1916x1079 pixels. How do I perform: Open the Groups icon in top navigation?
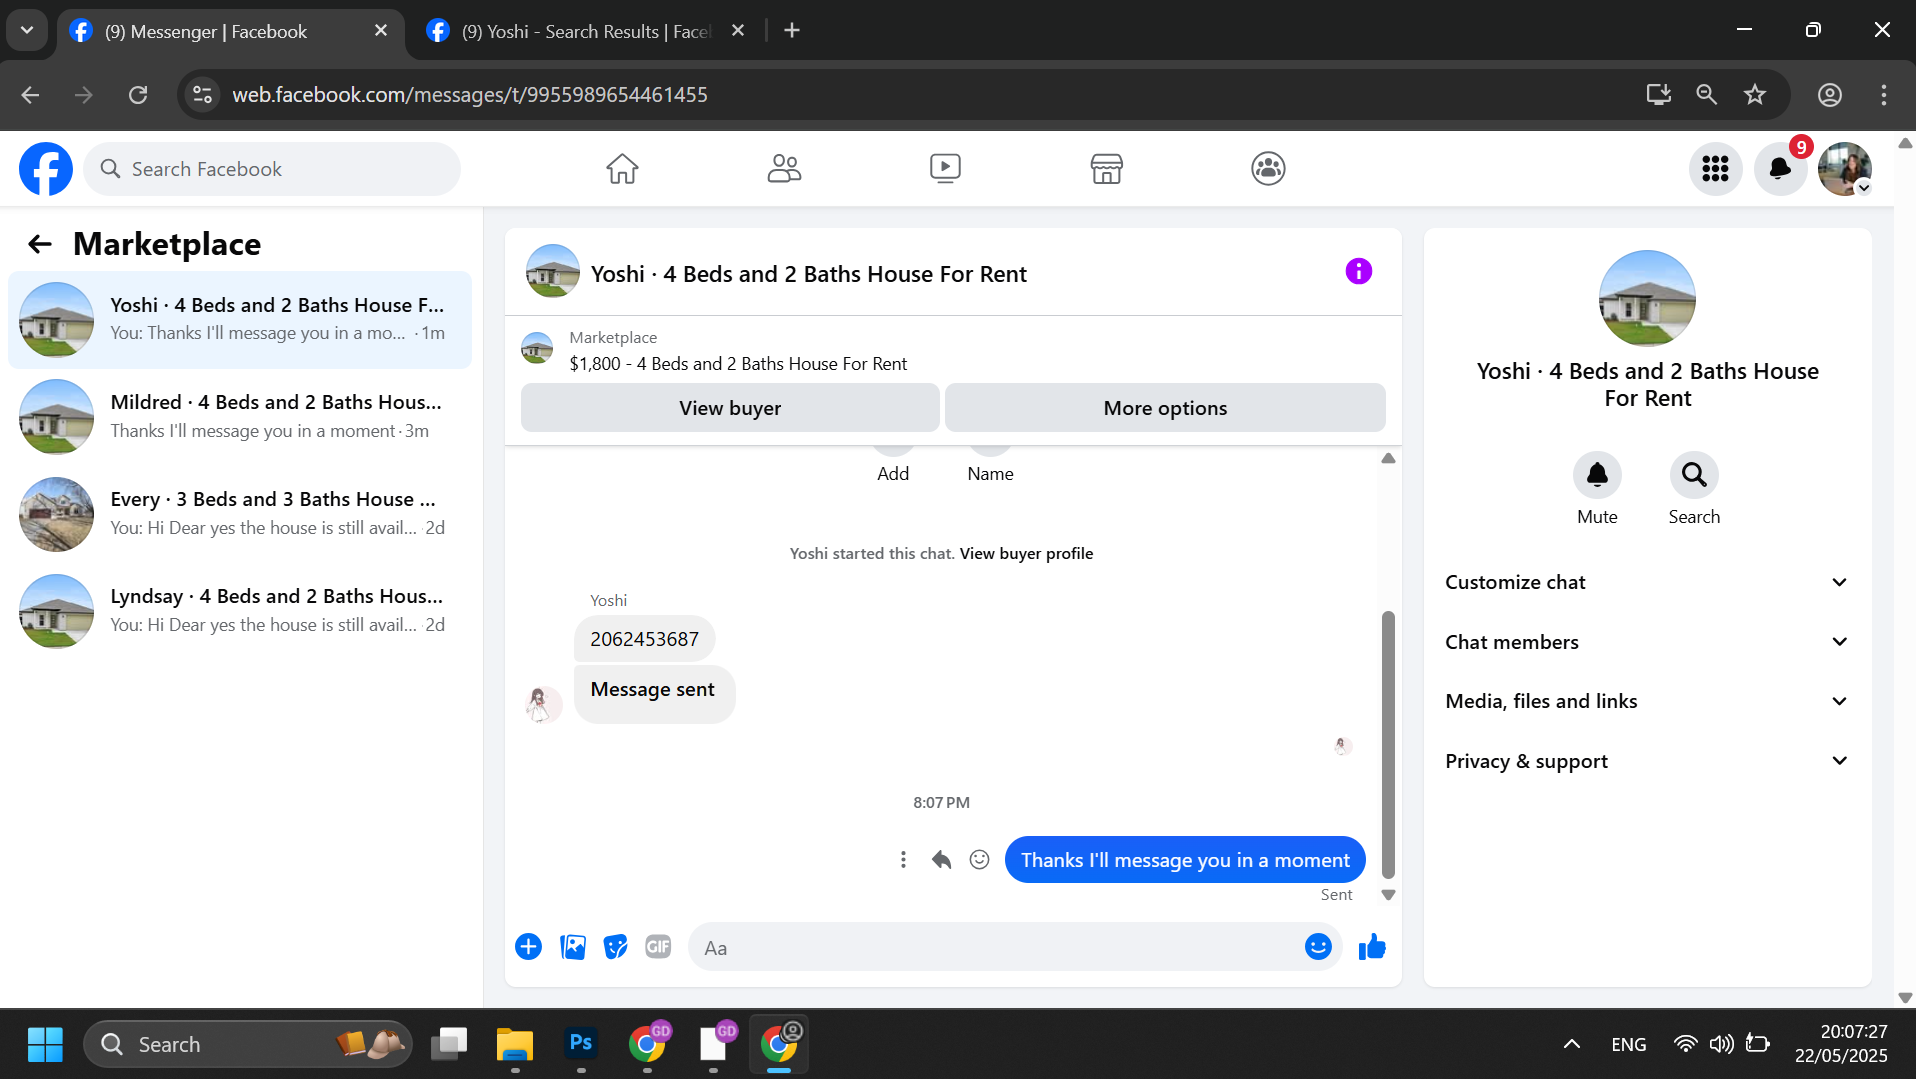click(x=1268, y=169)
